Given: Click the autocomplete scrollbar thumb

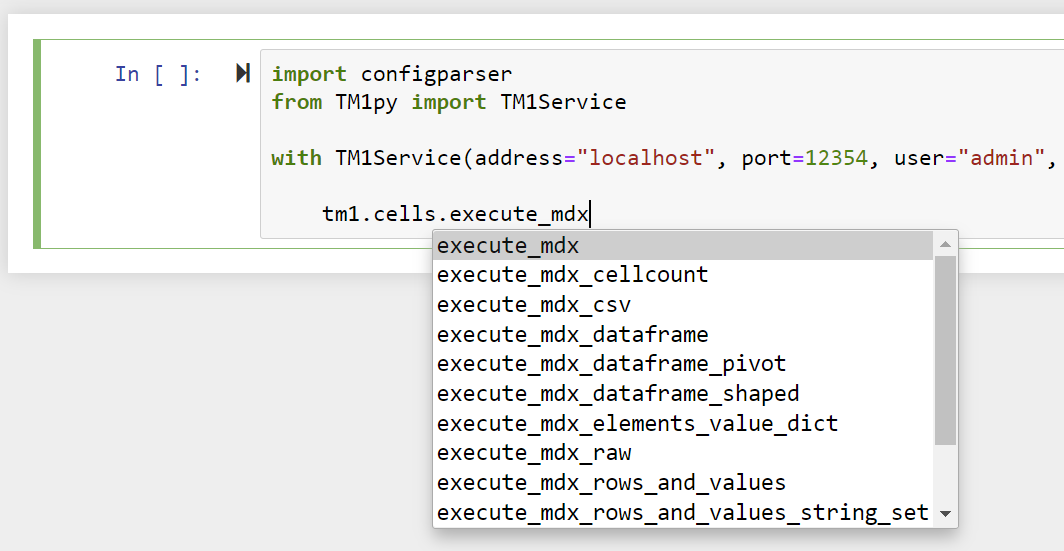Looking at the screenshot, I should 945,350.
